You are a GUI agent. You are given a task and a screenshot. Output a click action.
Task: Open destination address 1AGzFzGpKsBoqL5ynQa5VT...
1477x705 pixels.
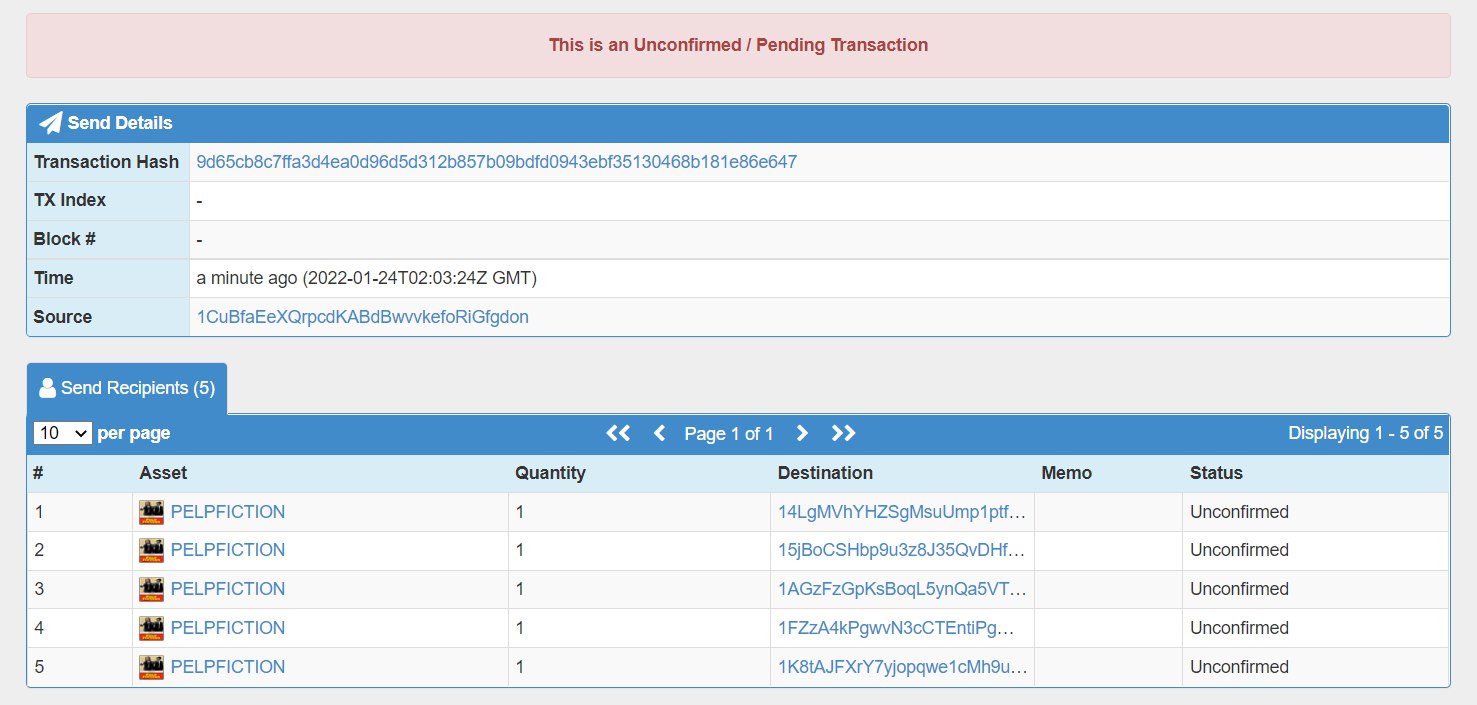(x=902, y=589)
